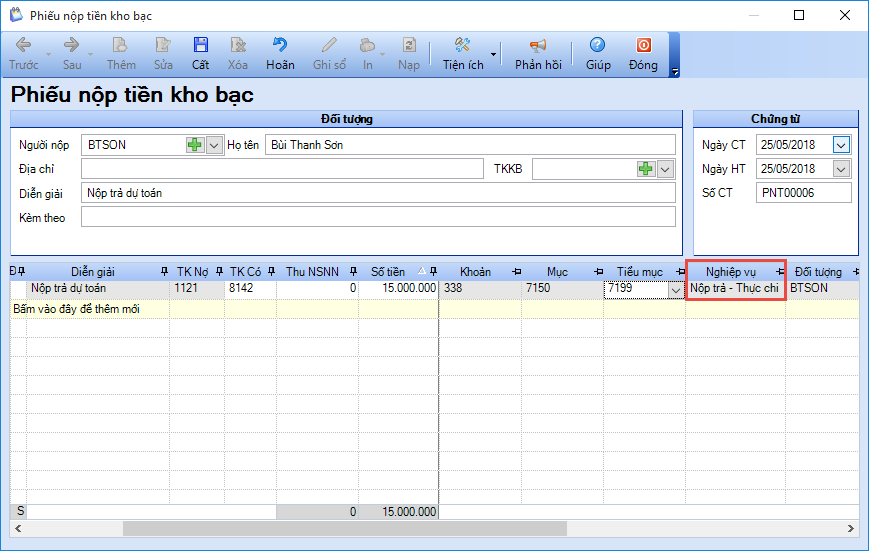Pin the Tiểu mục column
This screenshot has width=869, height=551.
[681, 272]
